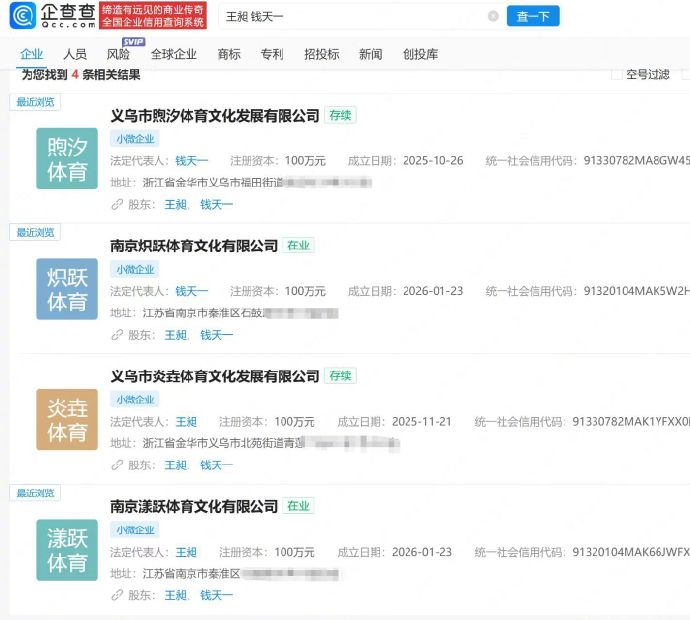The height and width of the screenshot is (620, 690).
Task: Click shareholder 钱天一 under 义乌市炎垚体育
Action: click(216, 465)
